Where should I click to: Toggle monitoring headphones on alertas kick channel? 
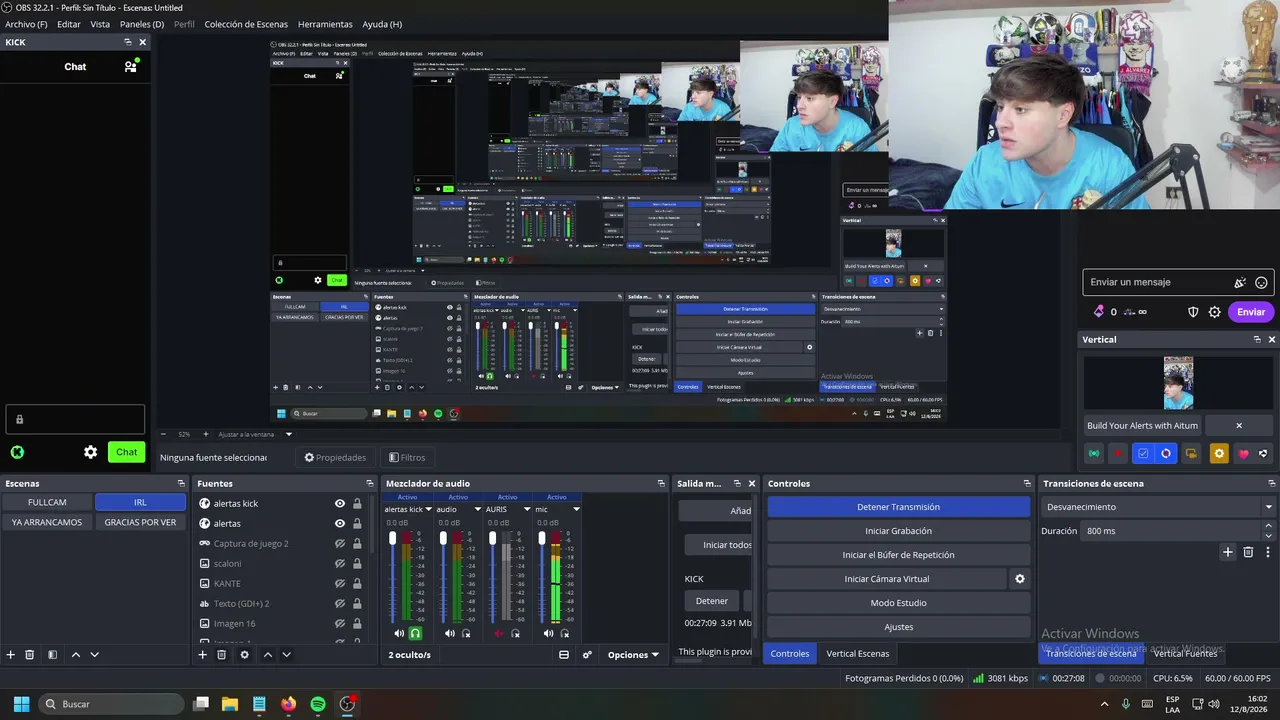pyautogui.click(x=416, y=633)
